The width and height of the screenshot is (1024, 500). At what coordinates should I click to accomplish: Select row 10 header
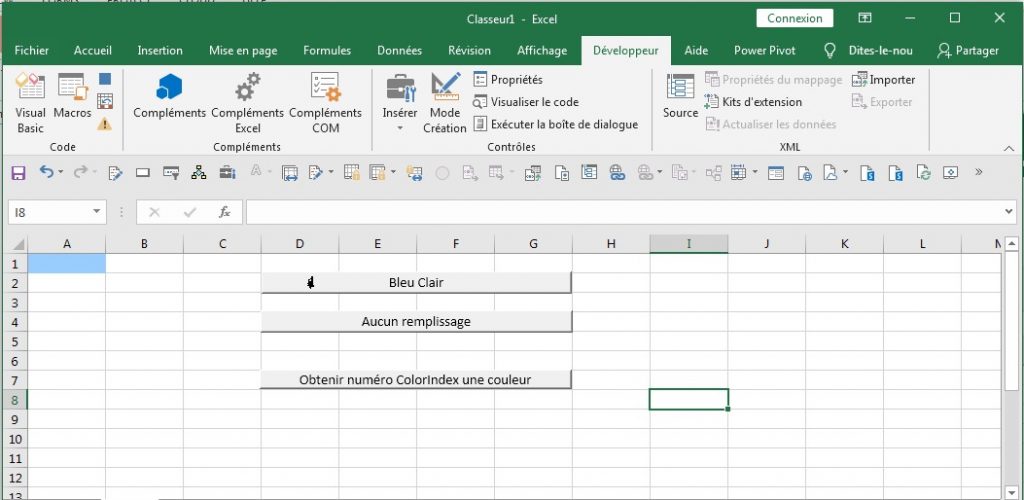coord(16,439)
